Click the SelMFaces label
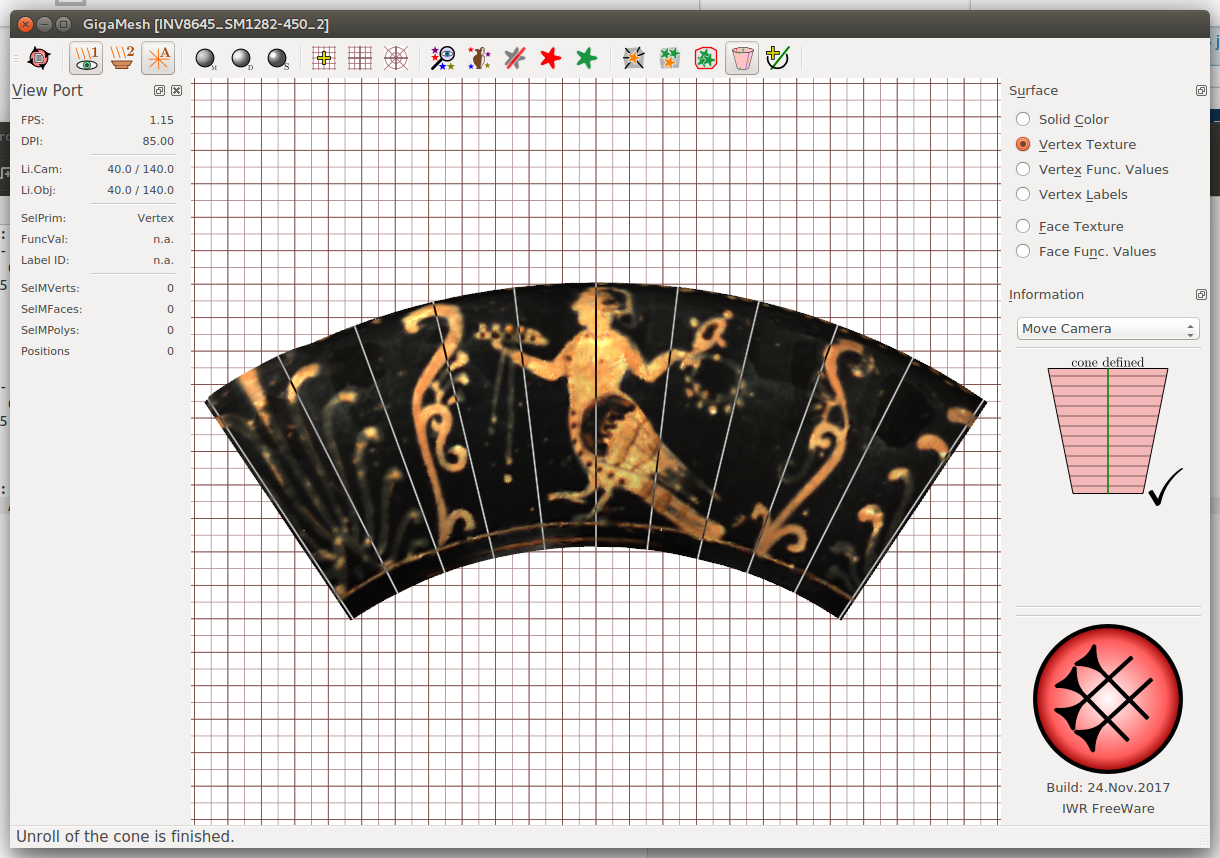Viewport: 1220px width, 858px height. tap(51, 309)
